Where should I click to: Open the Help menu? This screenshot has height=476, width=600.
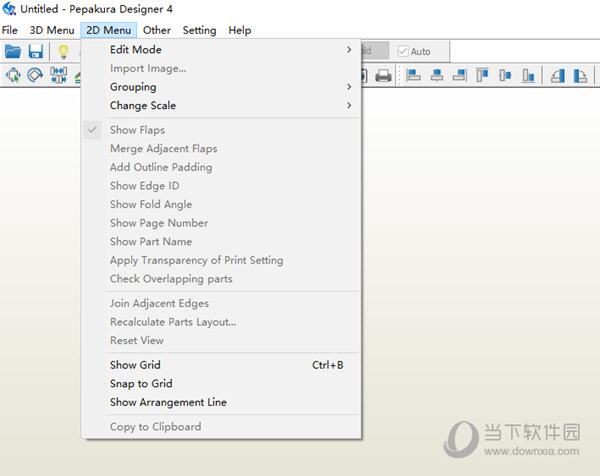click(x=240, y=30)
